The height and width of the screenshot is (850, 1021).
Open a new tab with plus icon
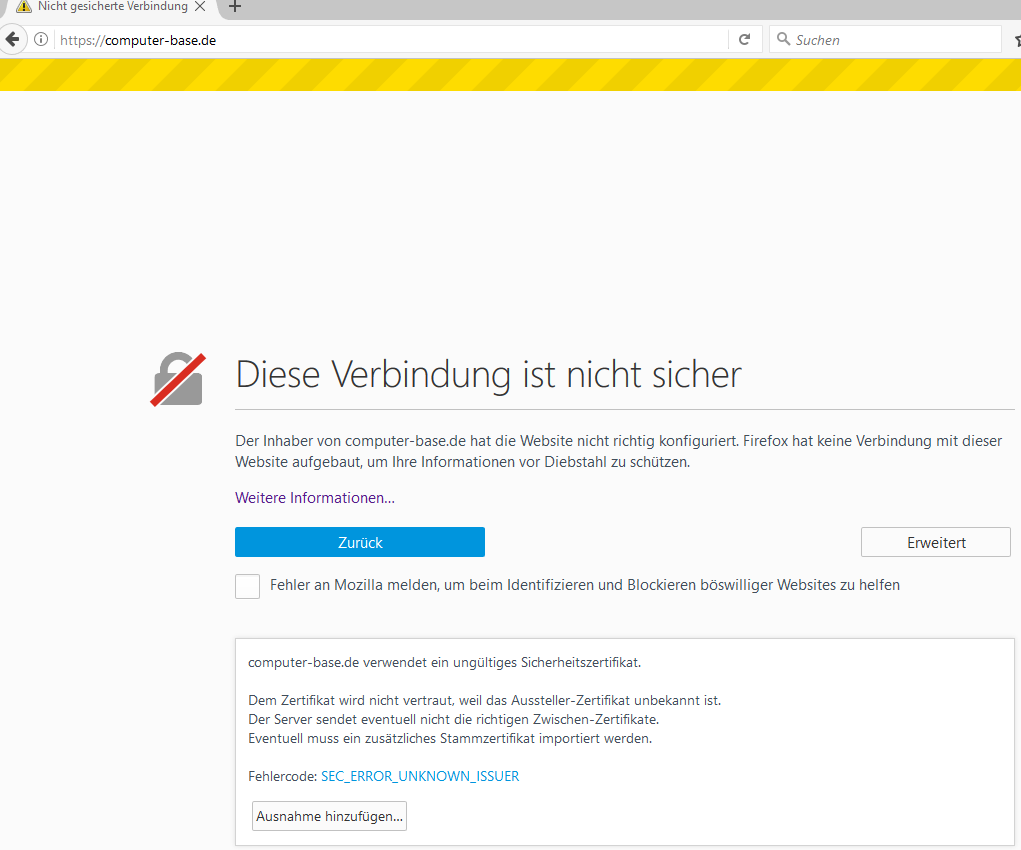235,7
